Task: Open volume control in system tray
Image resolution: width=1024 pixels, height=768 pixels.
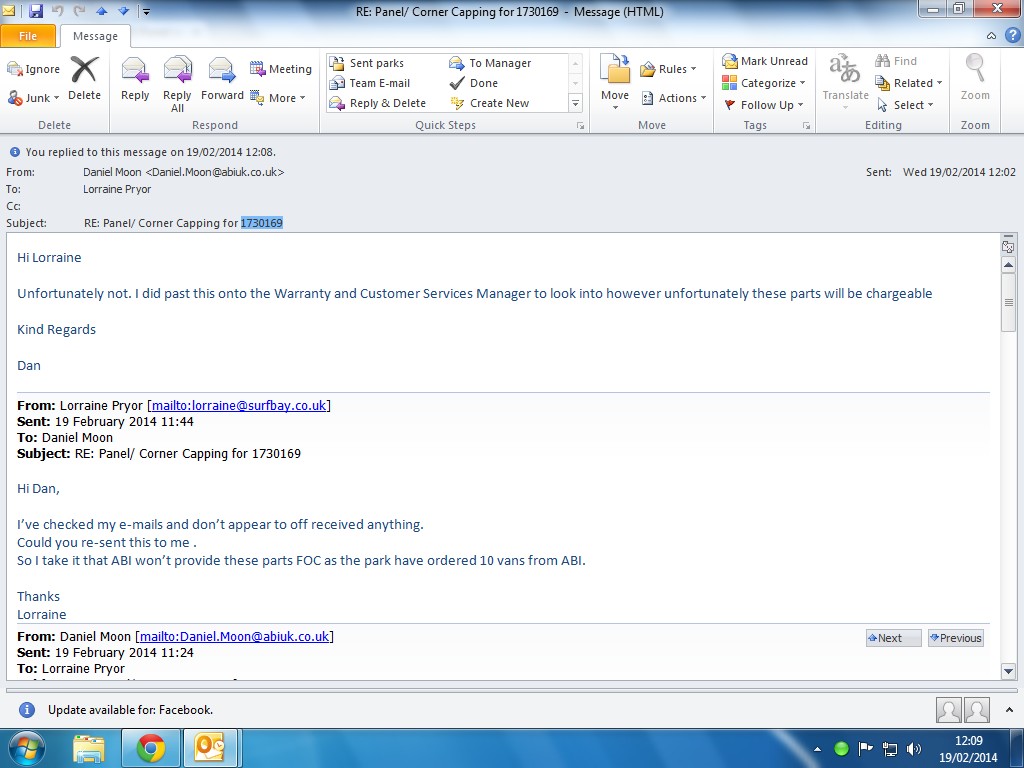Action: (x=914, y=749)
